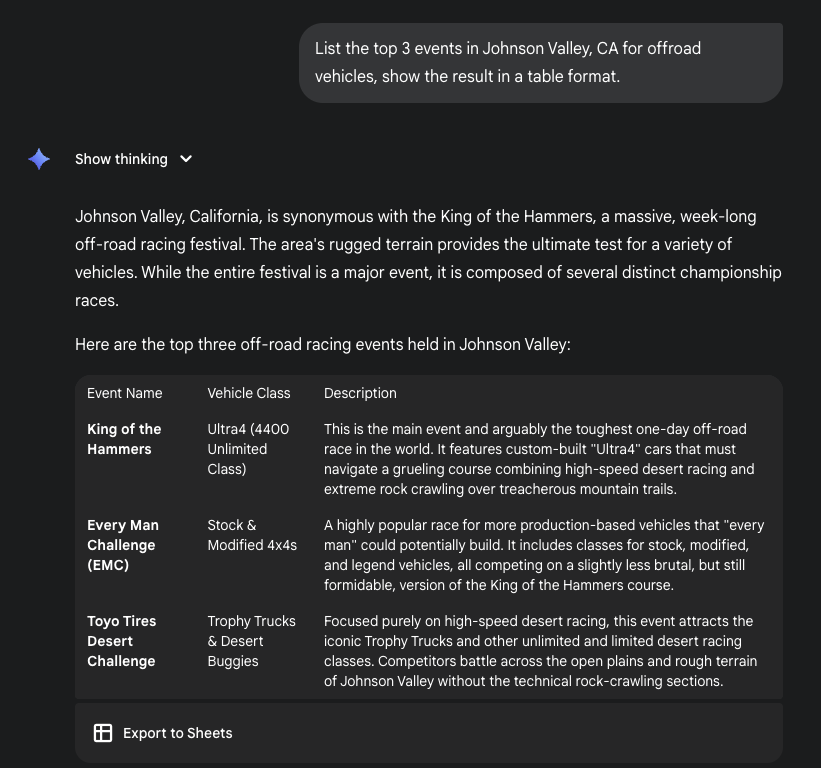
Task: Select the Every Man Challenge (EMC) cell
Action: pyautogui.click(x=123, y=545)
